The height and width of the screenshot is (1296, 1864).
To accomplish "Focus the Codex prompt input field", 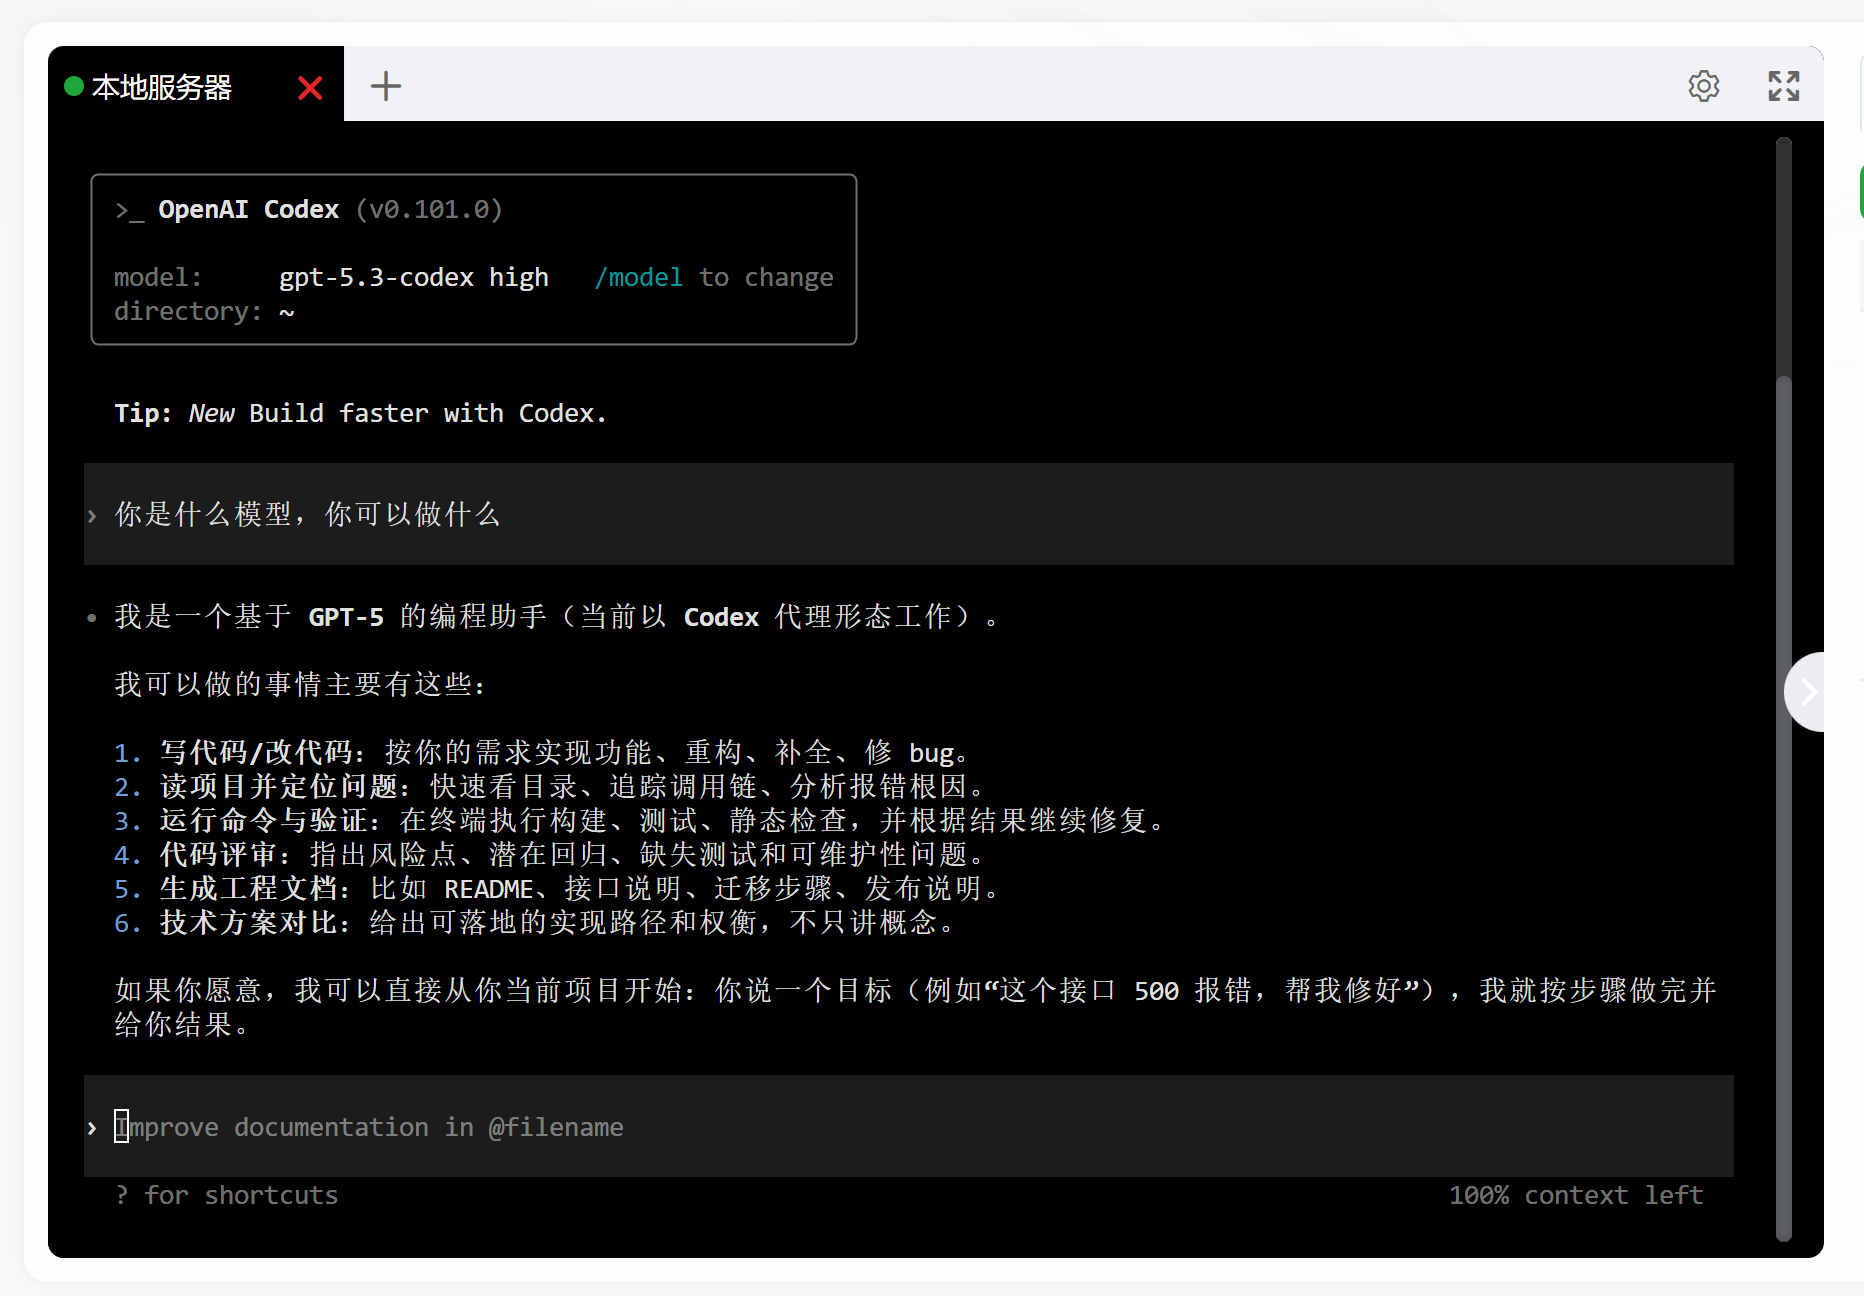I will coord(909,1127).
